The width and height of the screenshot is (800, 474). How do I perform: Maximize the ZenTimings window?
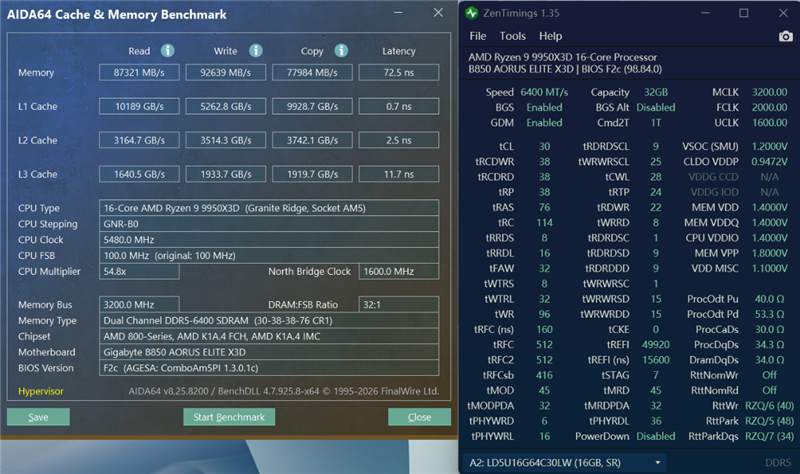(x=744, y=13)
